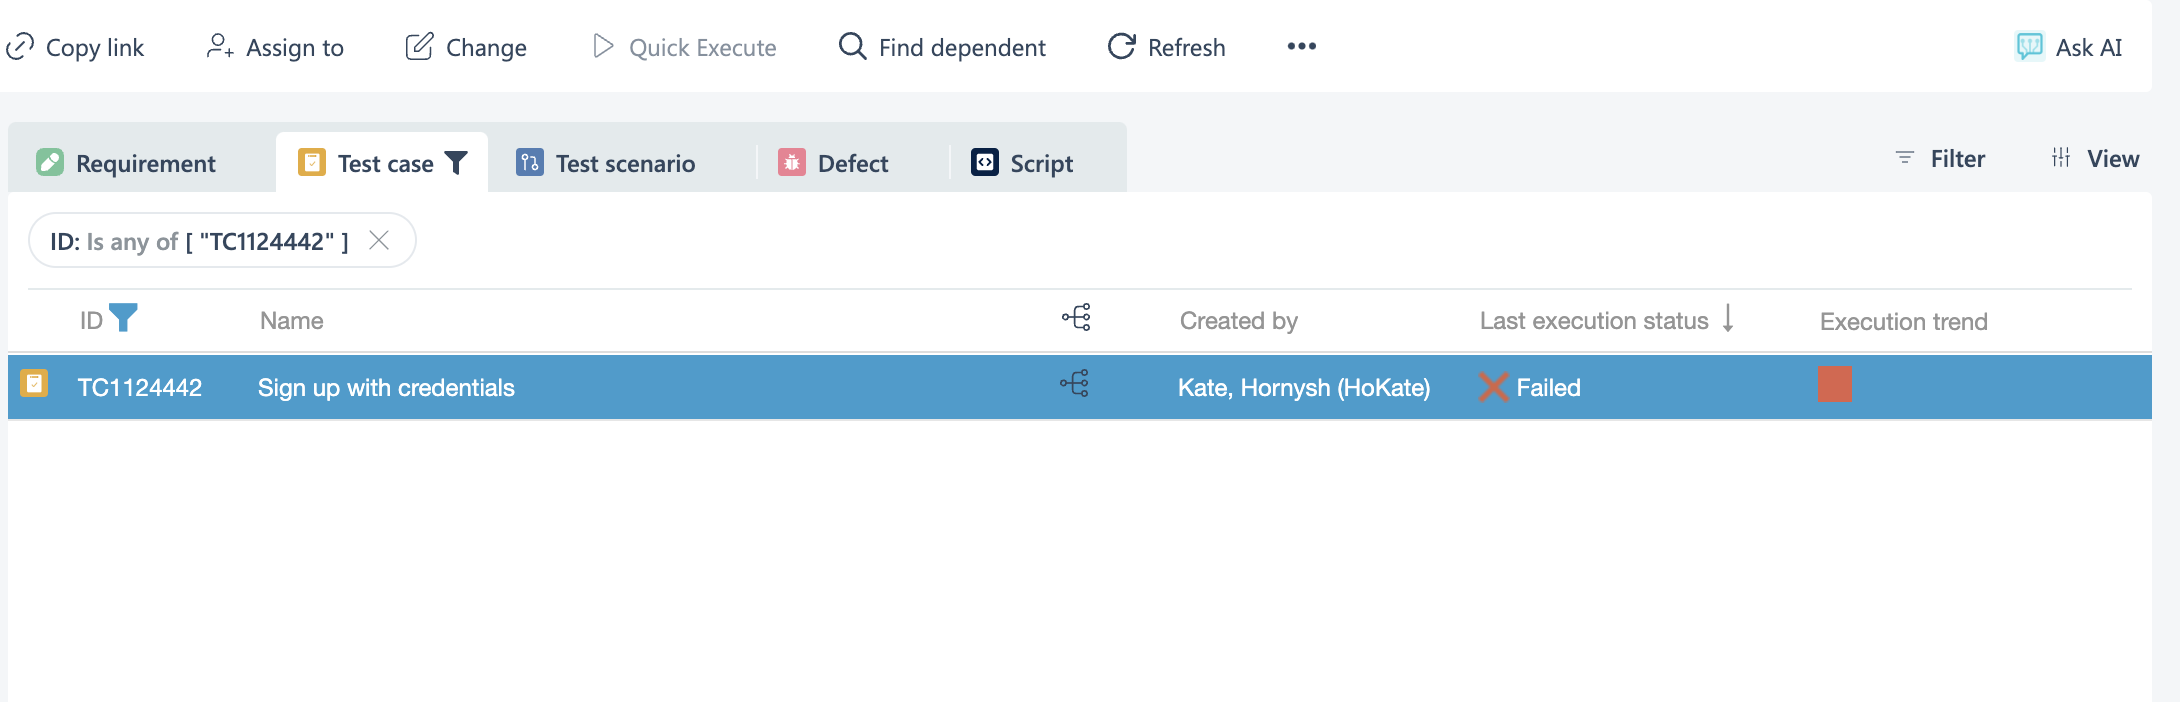Image resolution: width=2180 pixels, height=702 pixels.
Task: Open the more actions ellipsis menu
Action: pyautogui.click(x=1301, y=47)
